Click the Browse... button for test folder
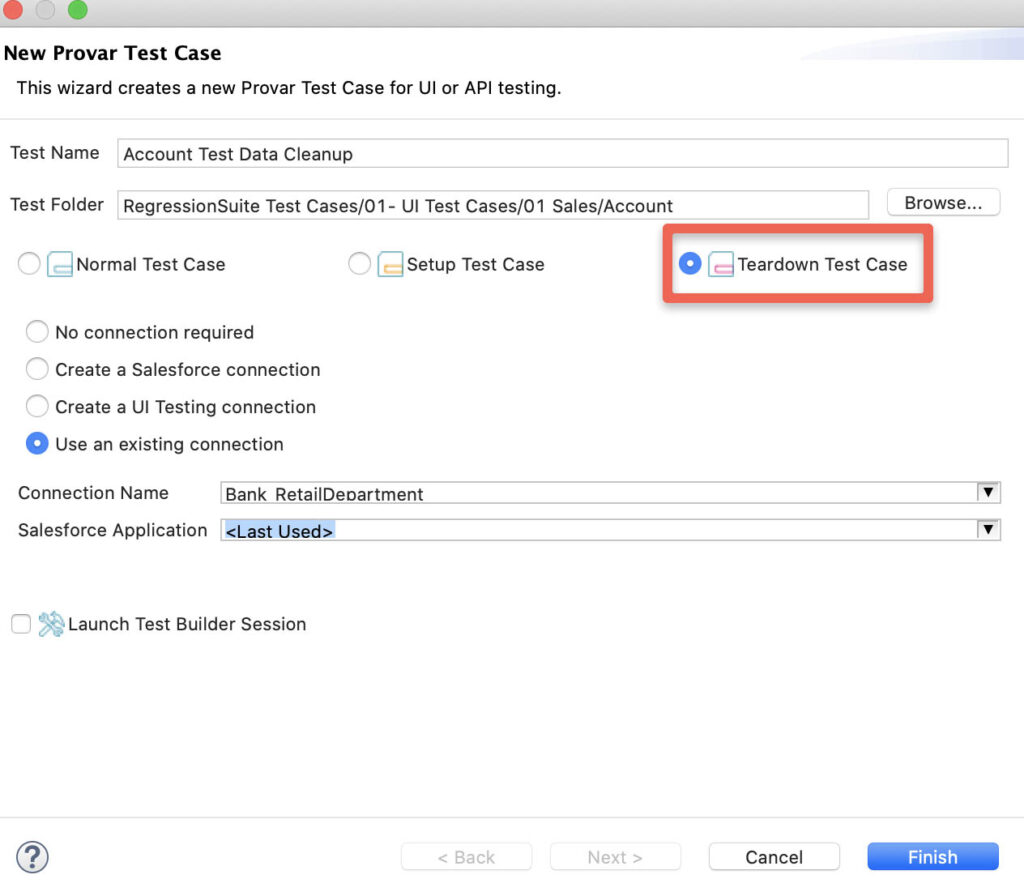 click(943, 202)
